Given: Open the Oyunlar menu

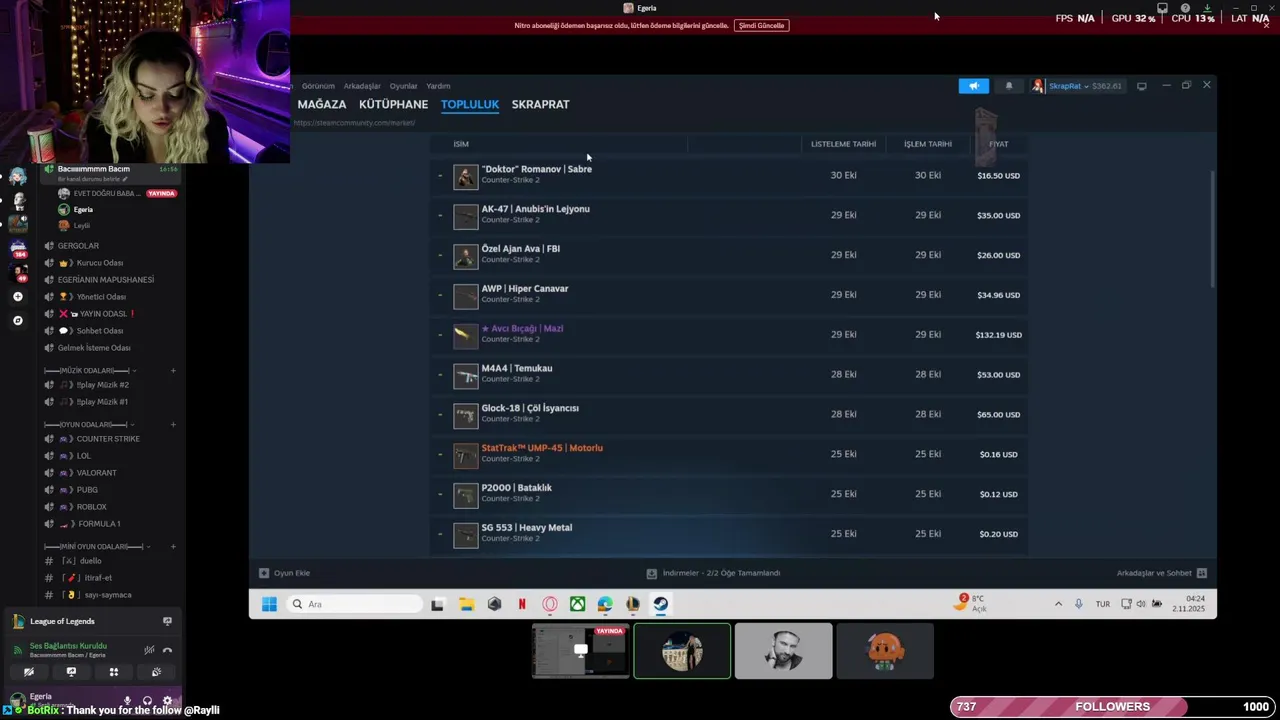Looking at the screenshot, I should [403, 86].
